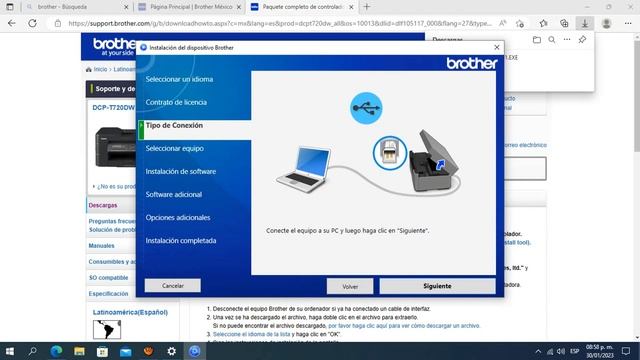Open Edge settings and more menu
This screenshot has height=360, width=640.
pos(628,23)
